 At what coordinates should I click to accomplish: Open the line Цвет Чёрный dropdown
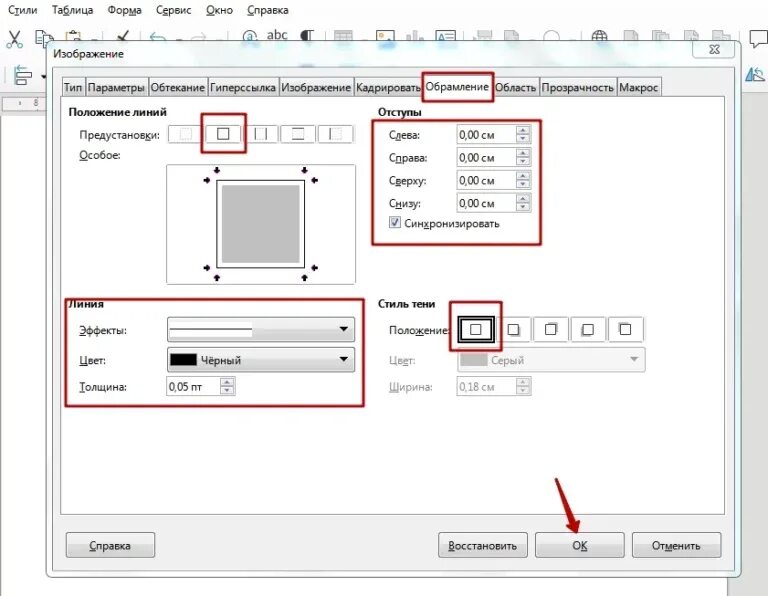261,360
